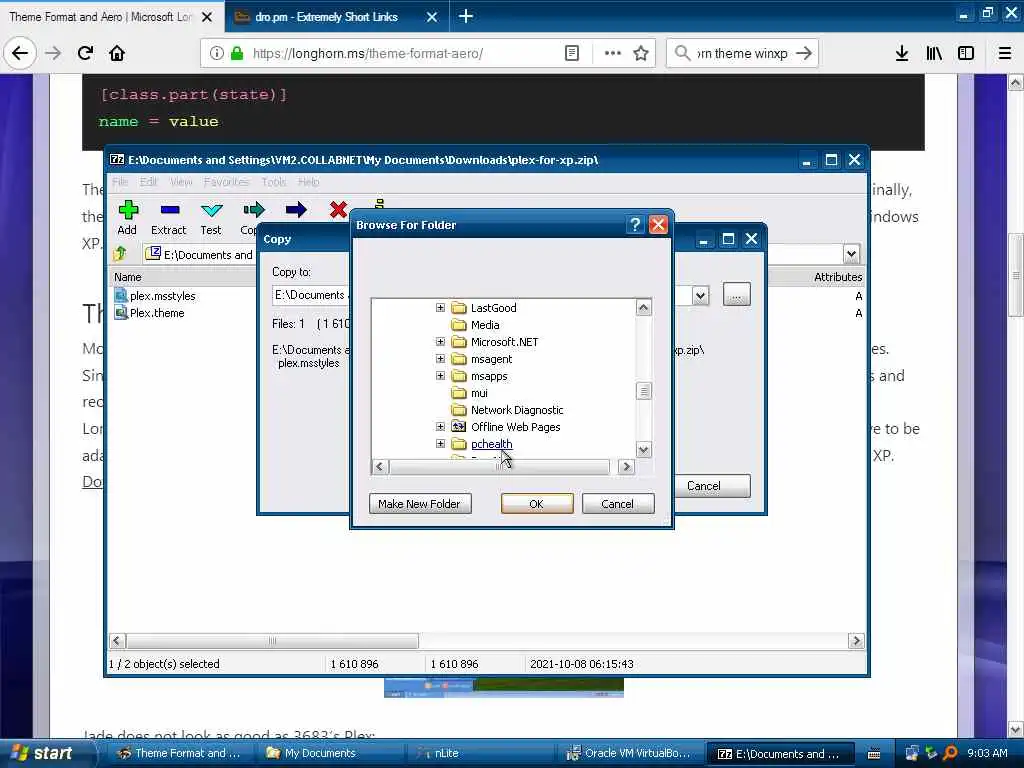The width and height of the screenshot is (1024, 768).
Task: Go to the Firefox home page
Action: pyautogui.click(x=117, y=53)
